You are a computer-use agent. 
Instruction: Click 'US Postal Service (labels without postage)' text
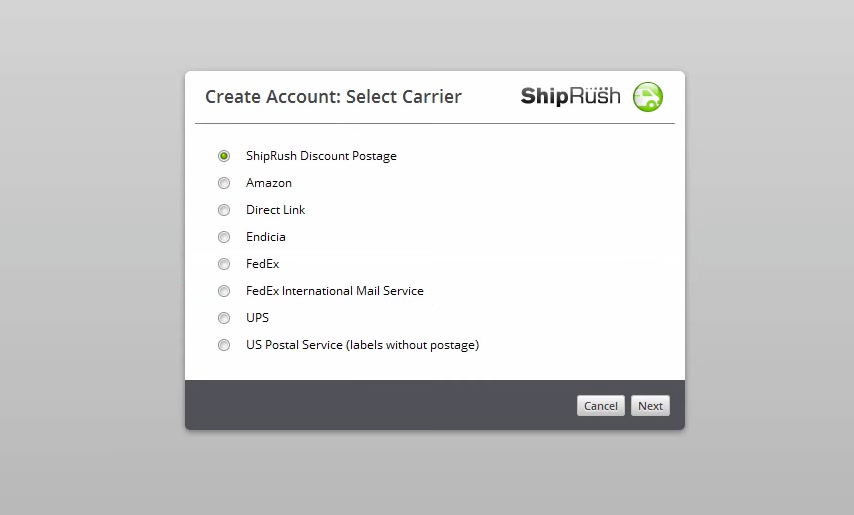pos(363,345)
